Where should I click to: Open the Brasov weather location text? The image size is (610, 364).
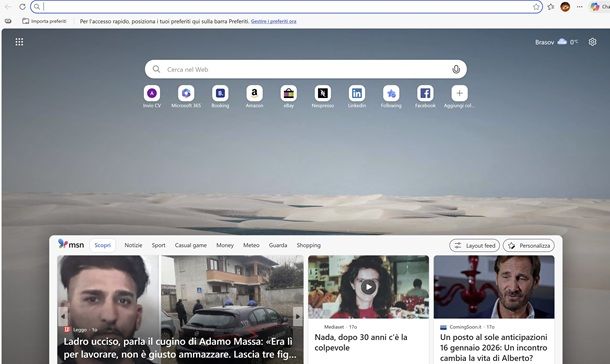coord(544,42)
